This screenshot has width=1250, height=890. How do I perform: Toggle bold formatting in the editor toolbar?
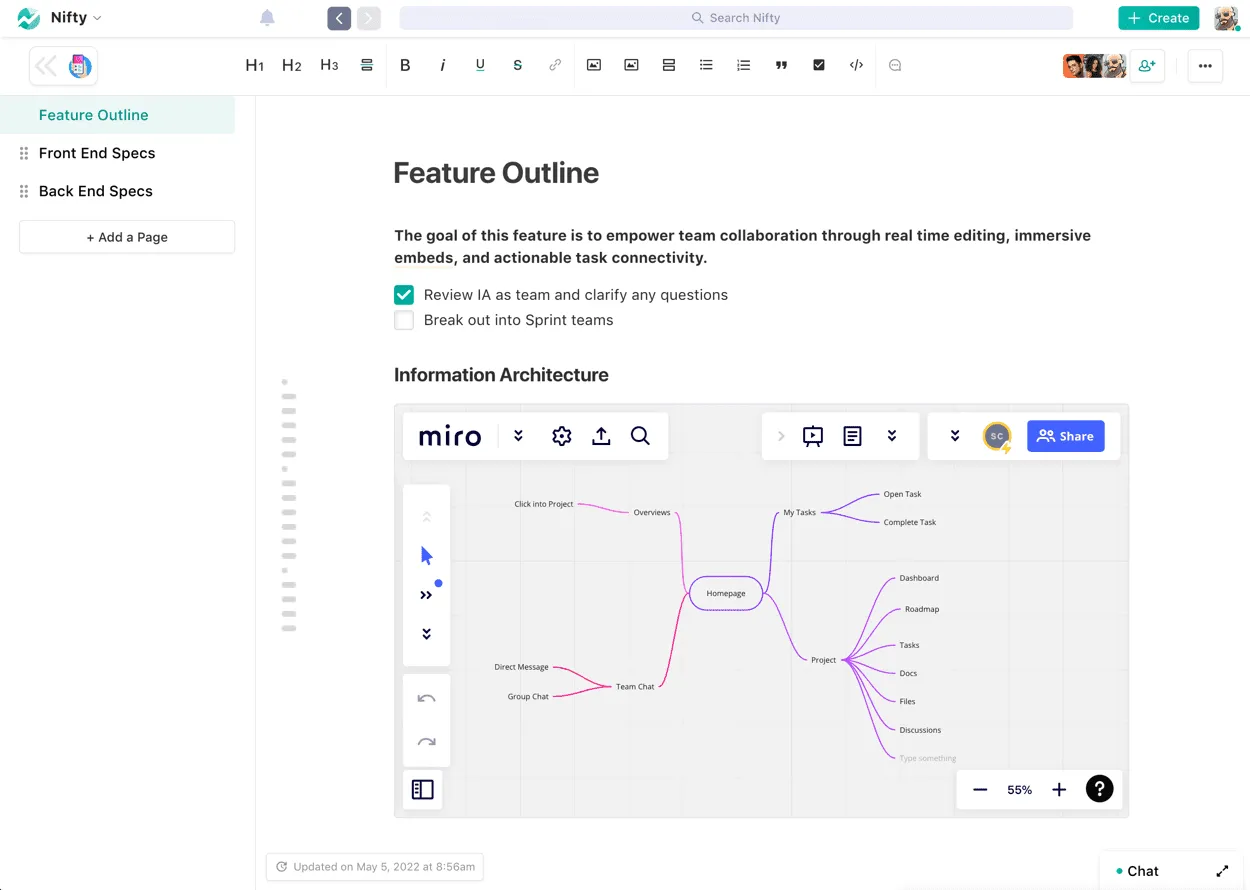tap(405, 65)
